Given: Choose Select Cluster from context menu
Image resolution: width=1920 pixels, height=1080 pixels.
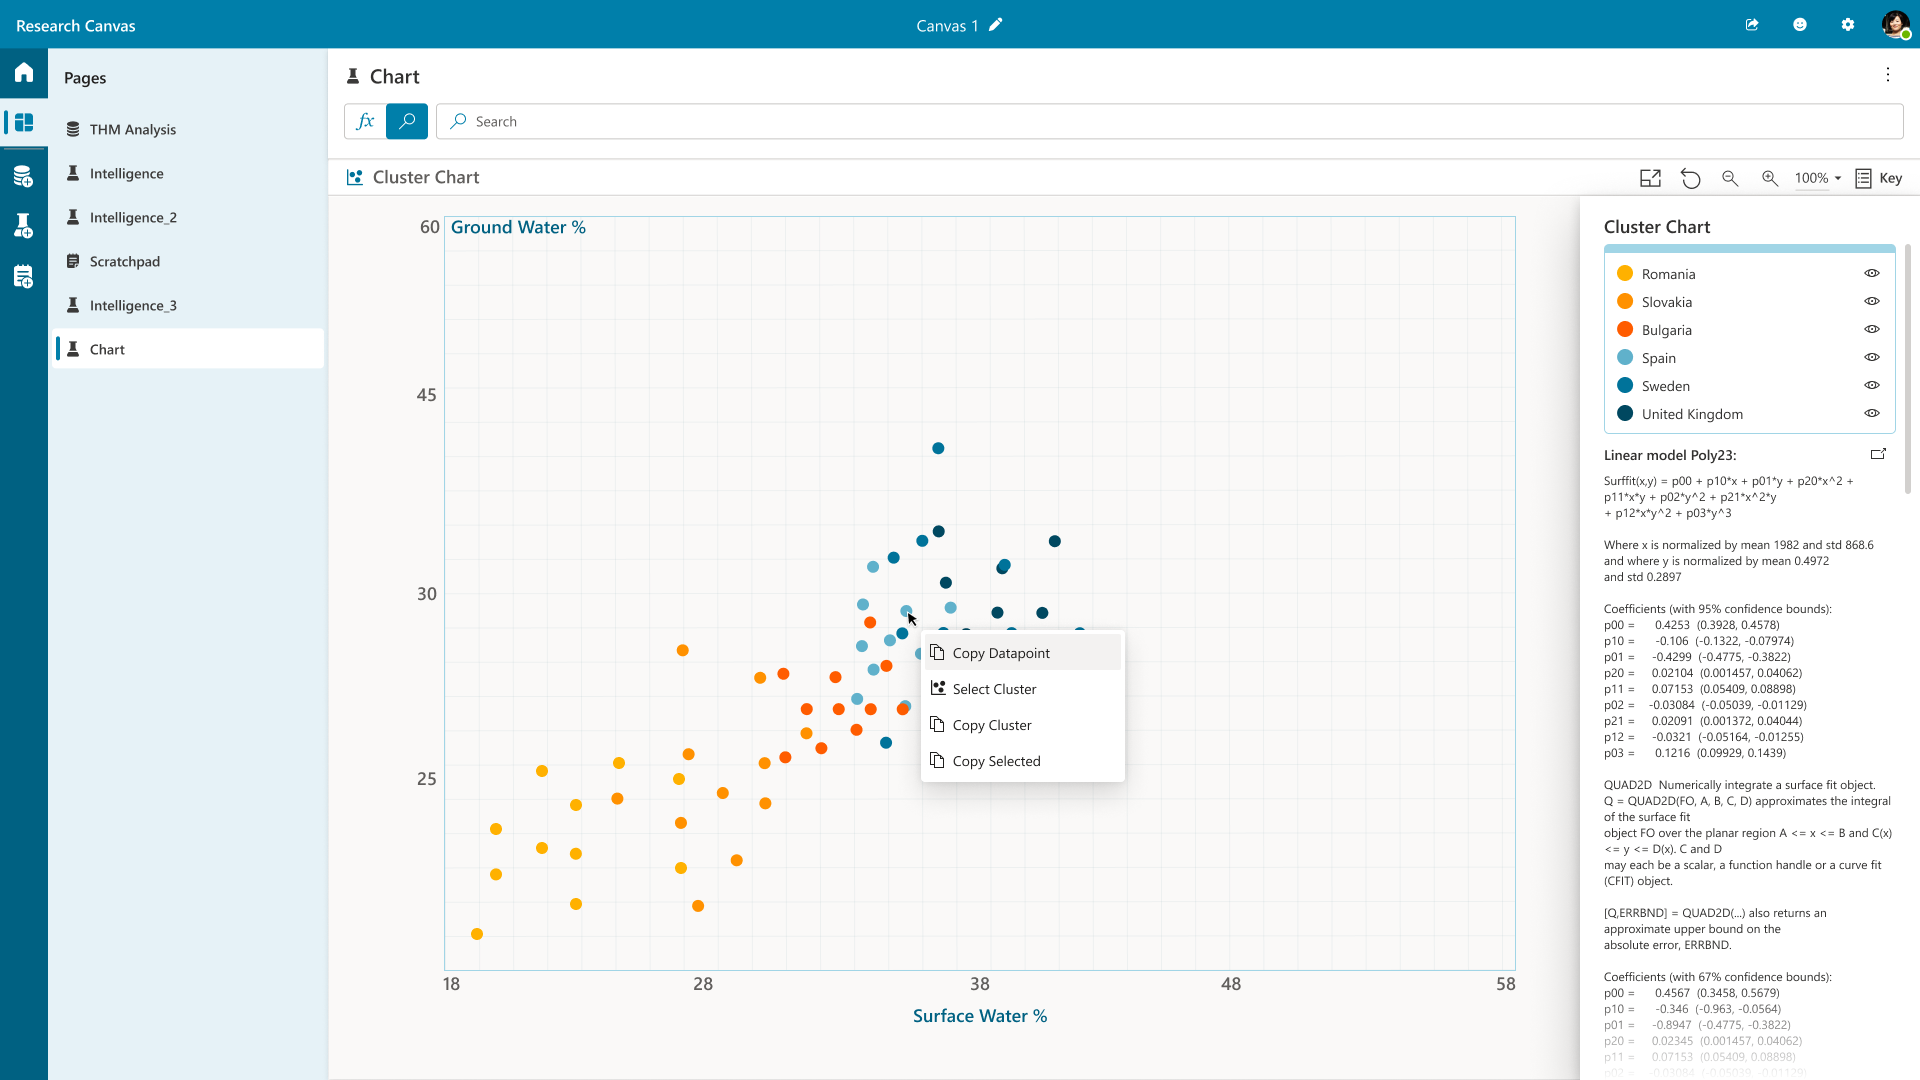Looking at the screenshot, I should (x=994, y=689).
